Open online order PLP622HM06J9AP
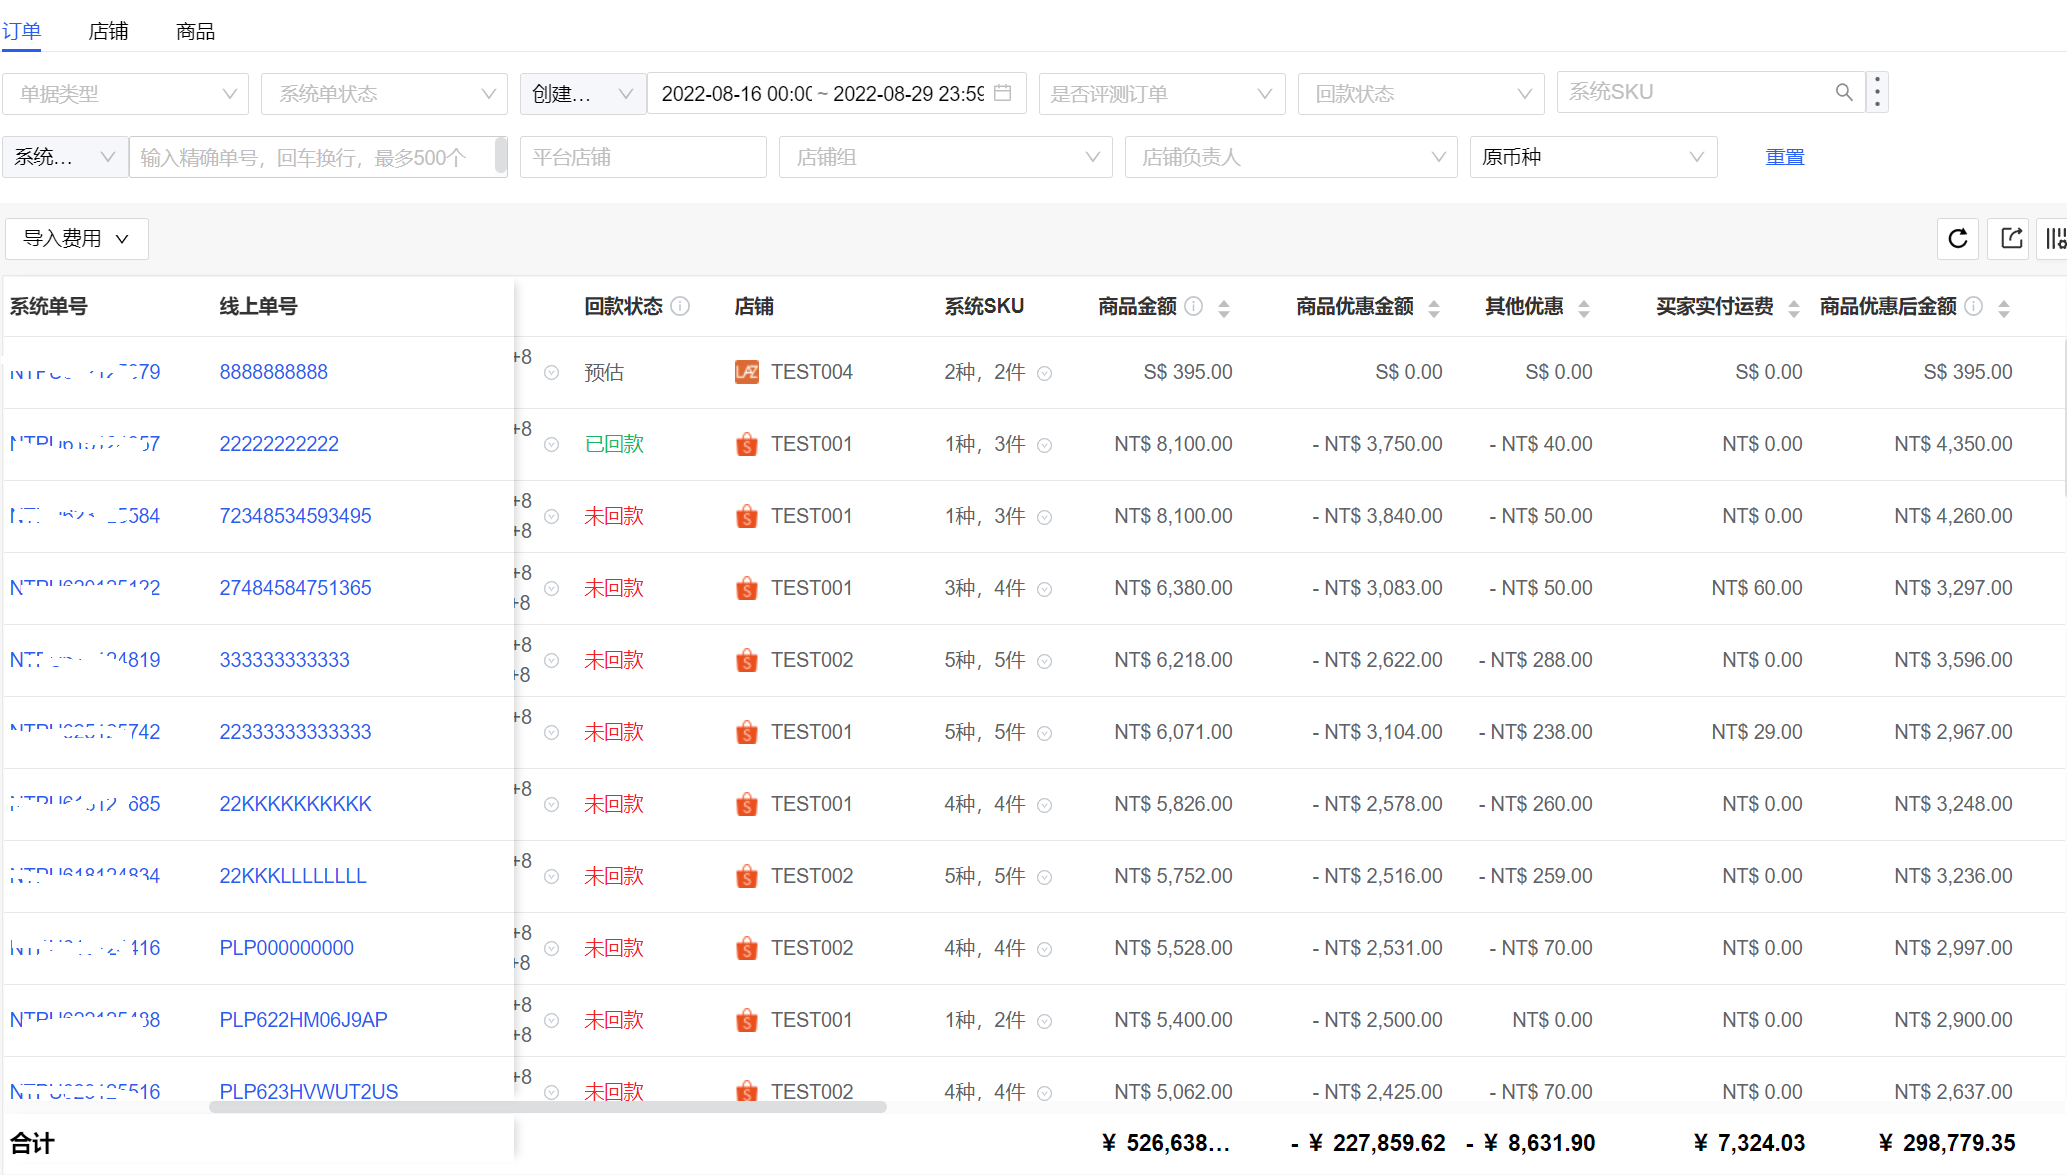The image size is (2067, 1175). coord(303,1020)
